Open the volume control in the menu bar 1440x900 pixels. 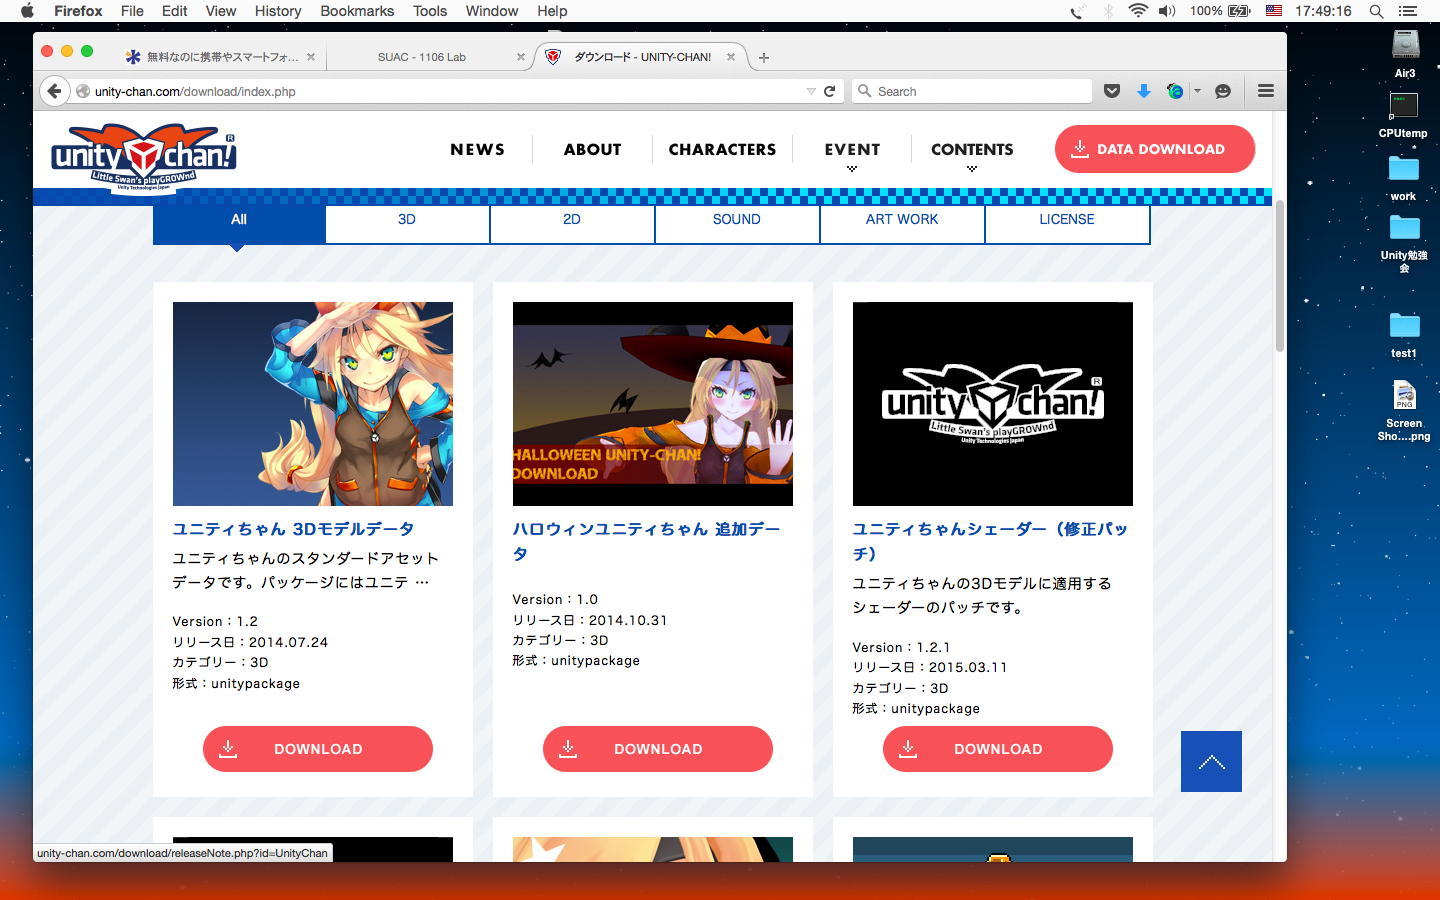pyautogui.click(x=1167, y=11)
